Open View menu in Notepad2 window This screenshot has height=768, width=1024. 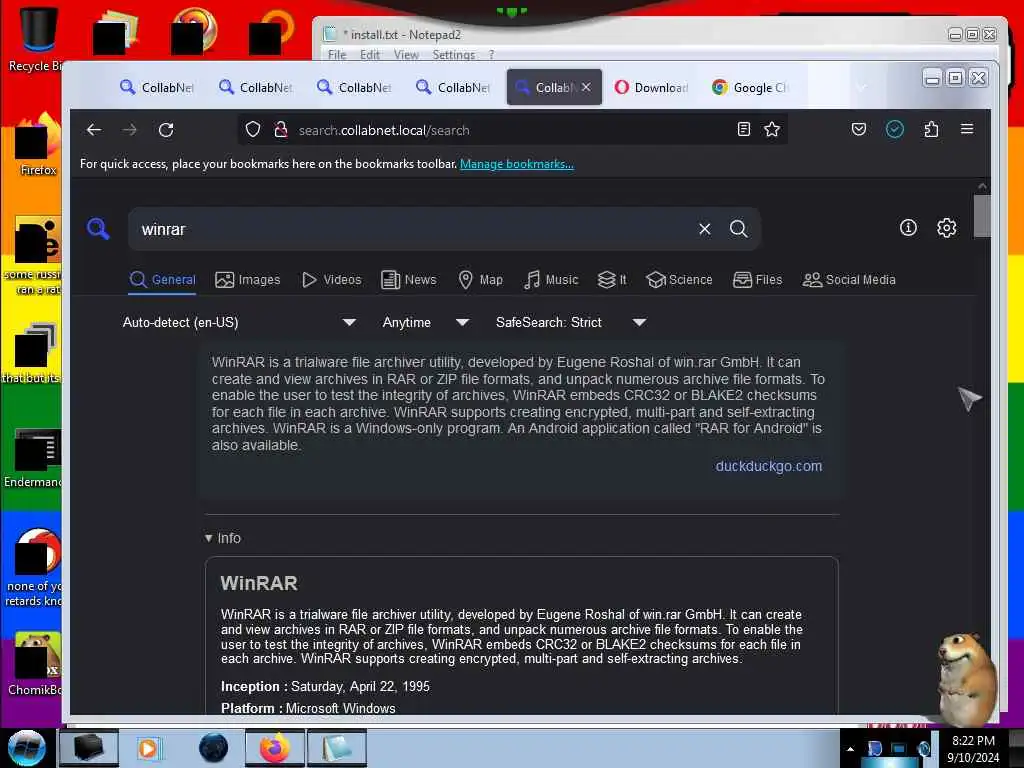pyautogui.click(x=406, y=55)
